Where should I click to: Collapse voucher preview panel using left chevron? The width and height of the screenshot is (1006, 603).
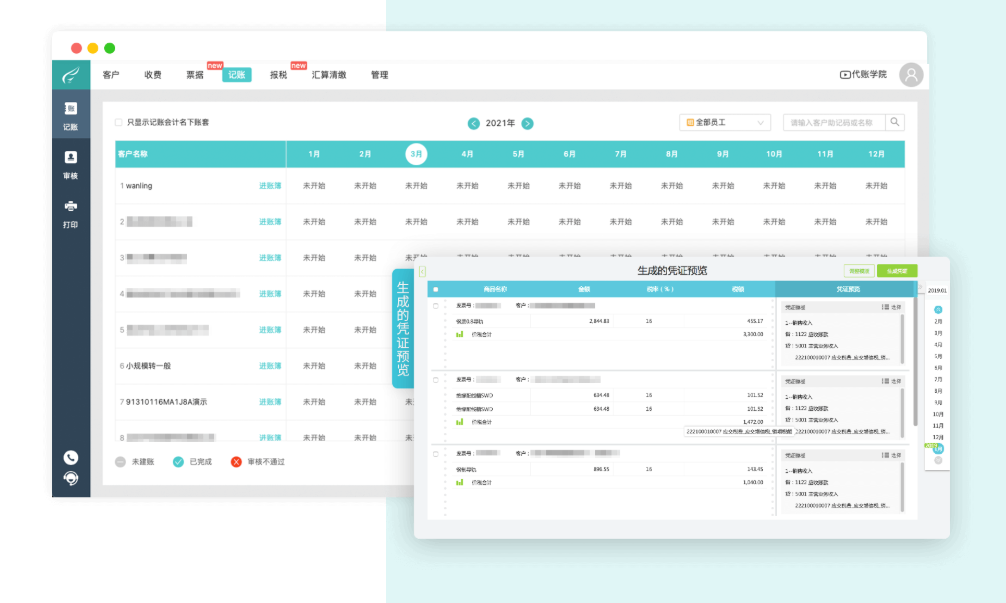point(423,271)
